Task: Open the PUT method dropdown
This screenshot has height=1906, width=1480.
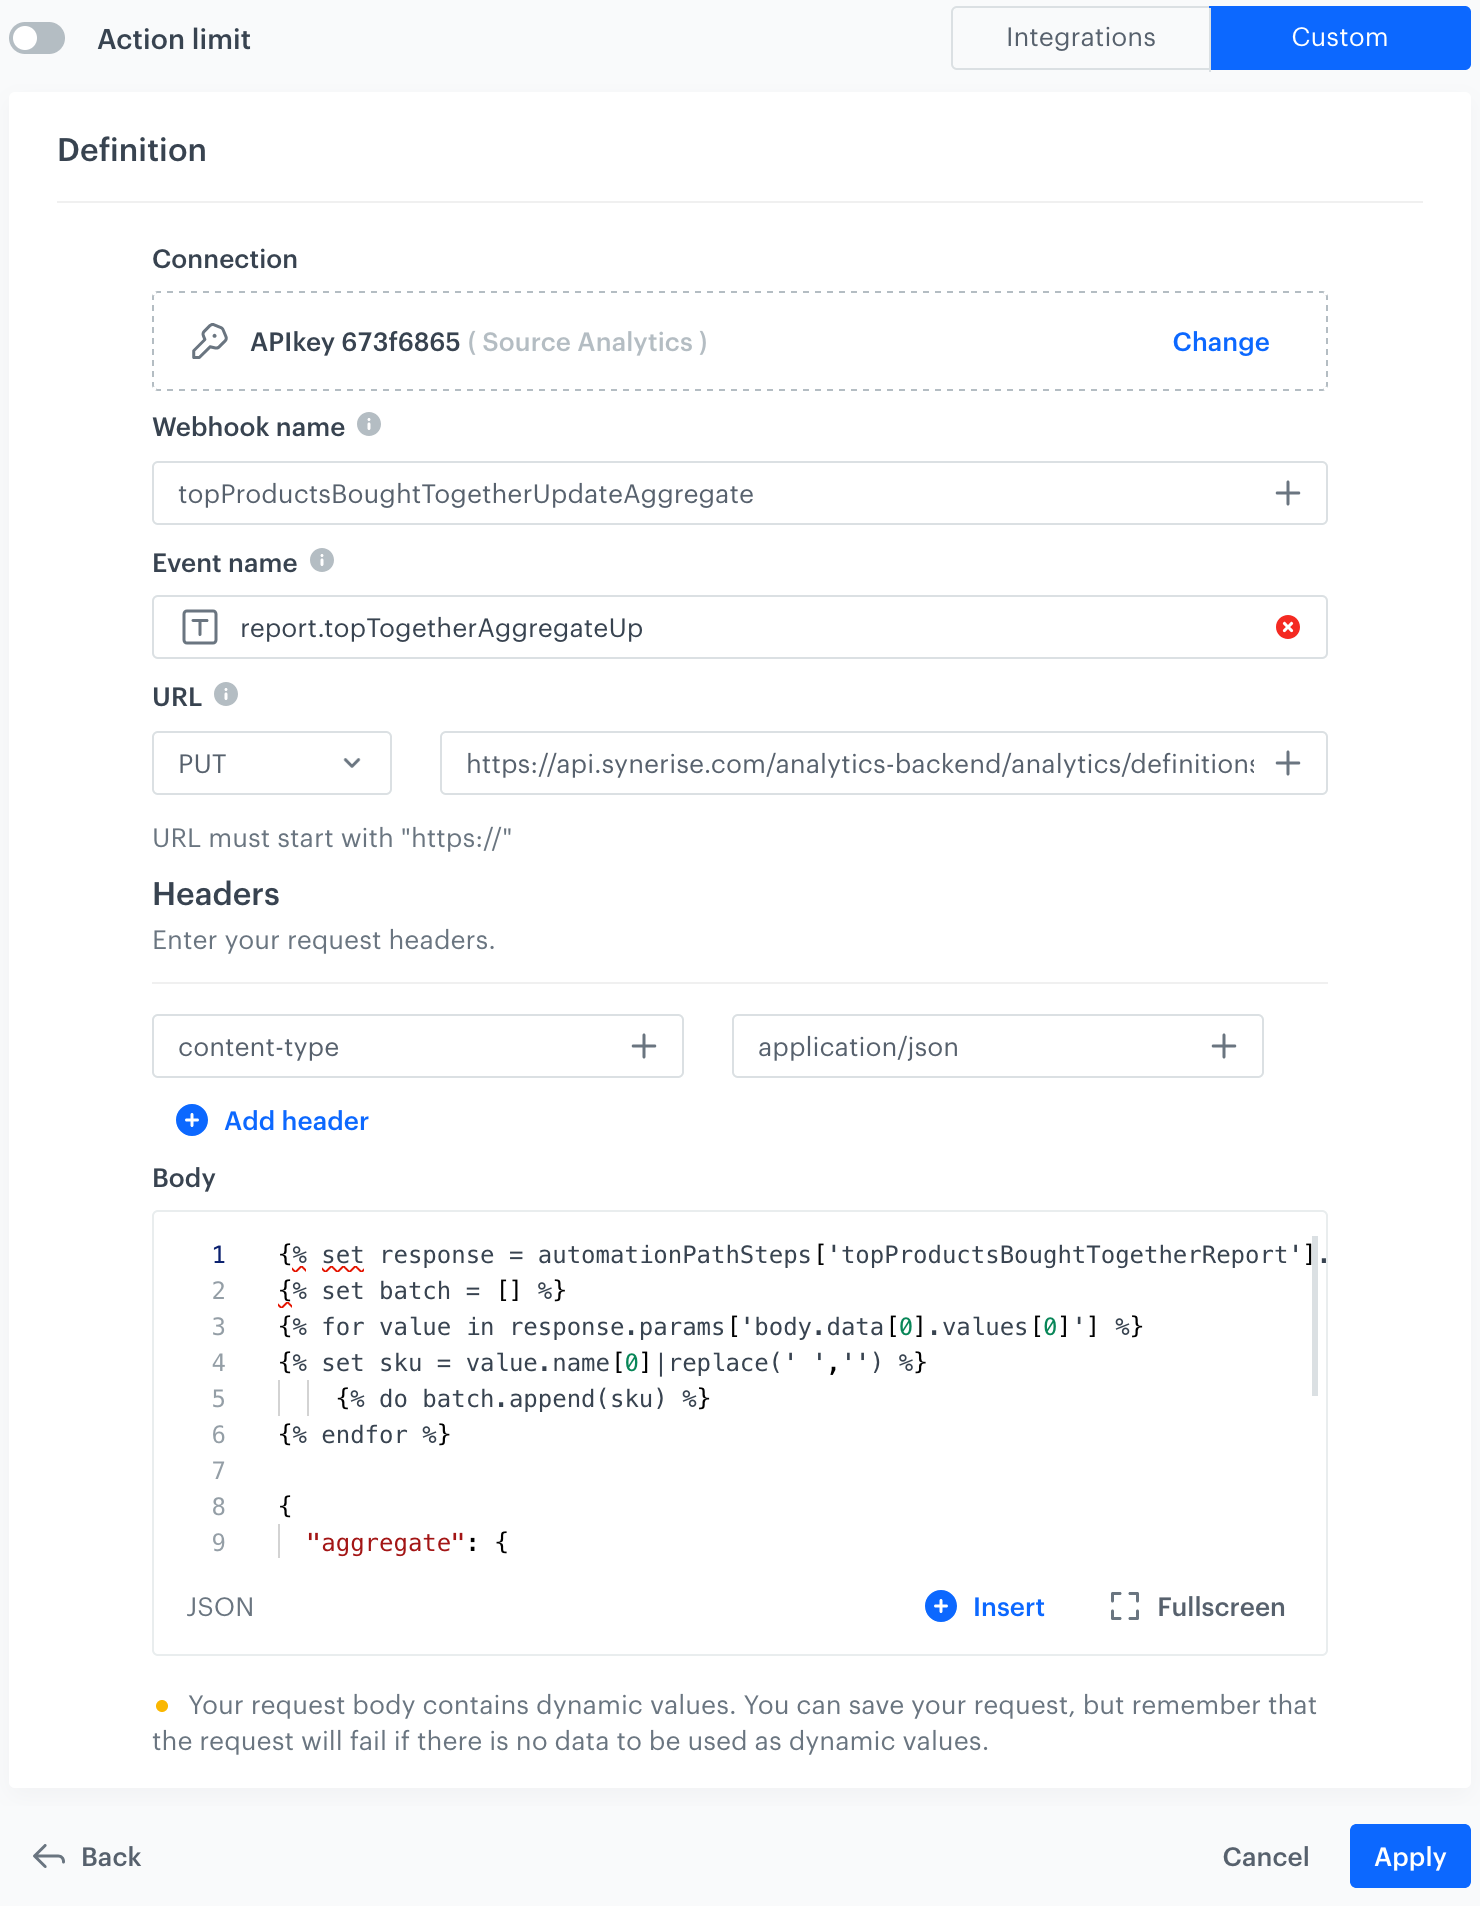Action: (x=271, y=763)
